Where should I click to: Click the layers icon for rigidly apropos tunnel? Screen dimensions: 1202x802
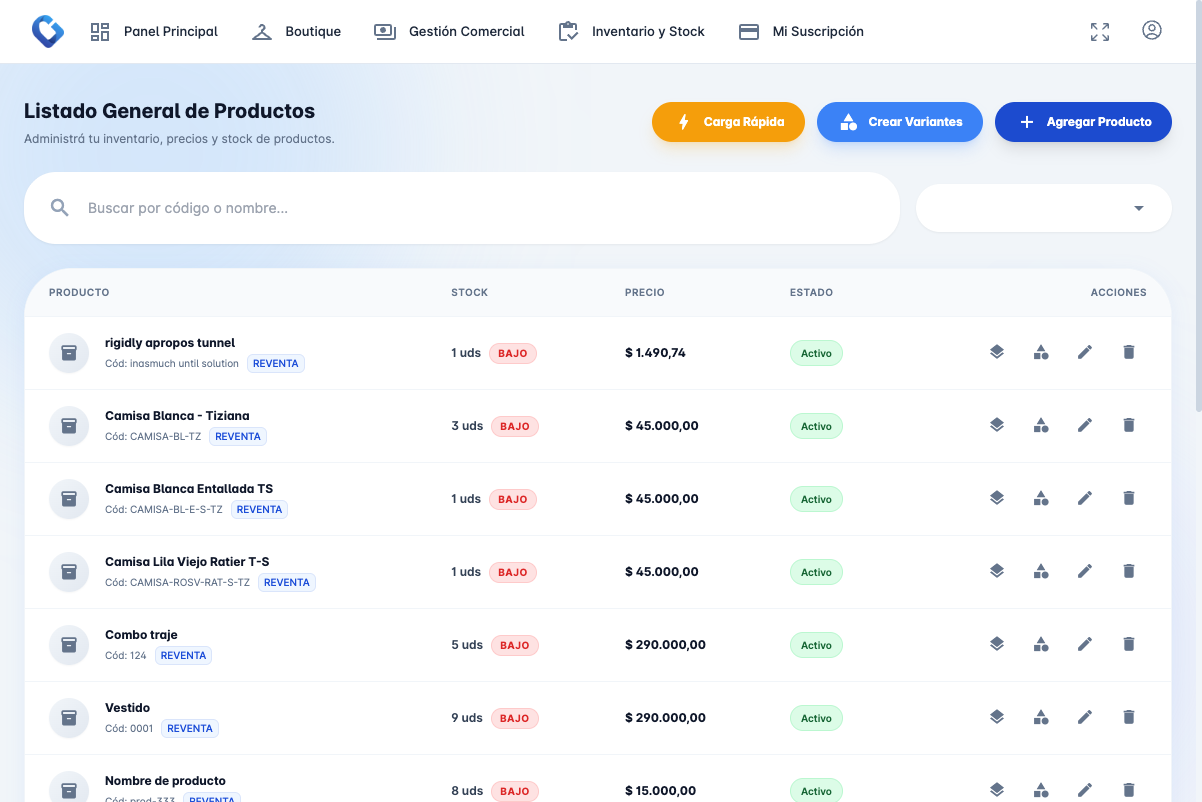pyautogui.click(x=997, y=352)
